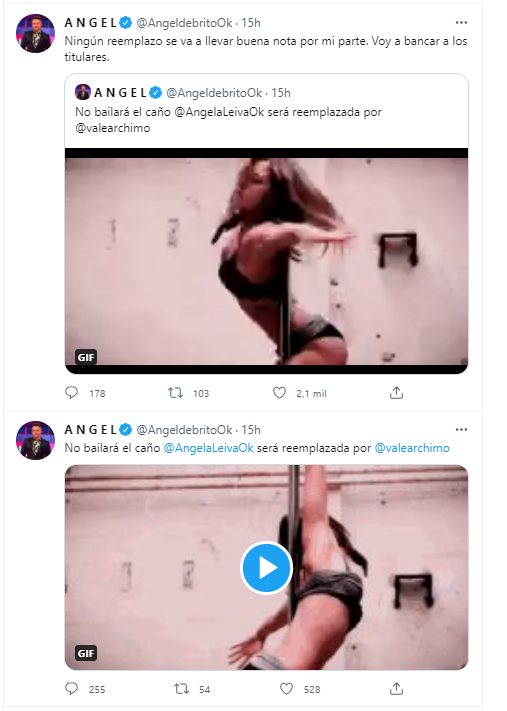Play the GIF in the second tweet

266,568
